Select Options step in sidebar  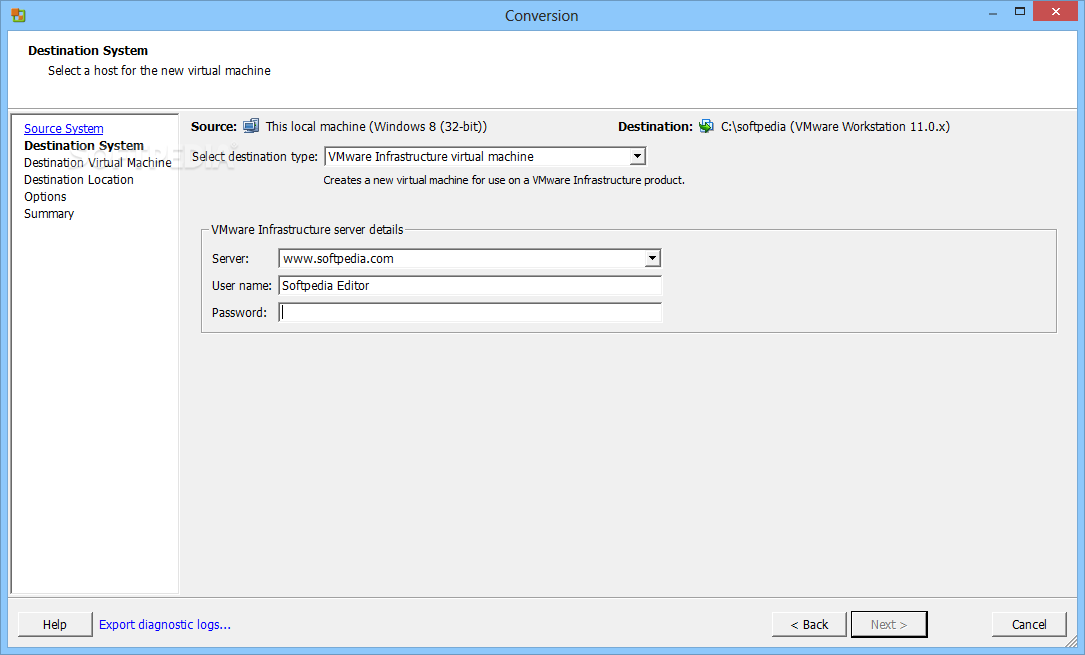[x=45, y=197]
